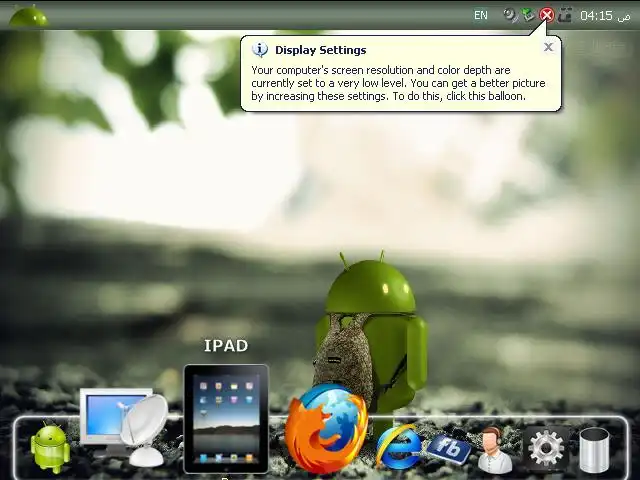Click the green Safely Remove Hardware tray icon

[x=528, y=16]
